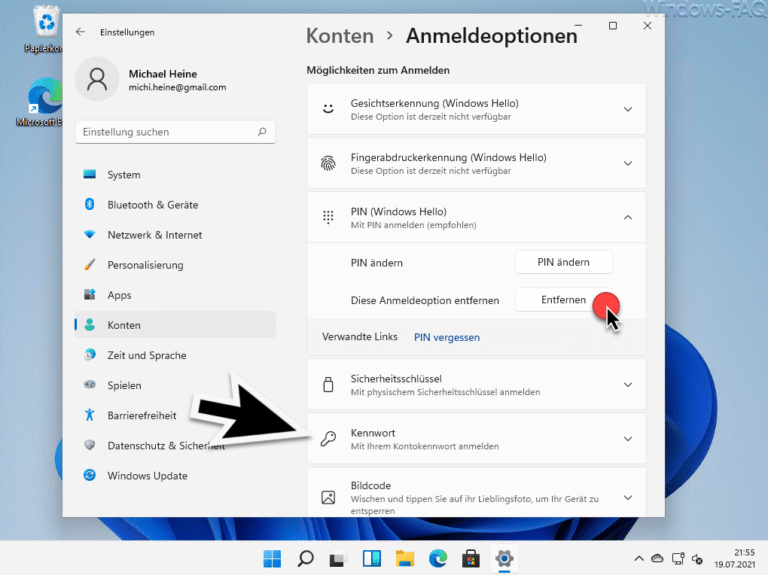Open Zeit und Sprache category
Image resolution: width=768 pixels, height=575 pixels.
[176, 355]
